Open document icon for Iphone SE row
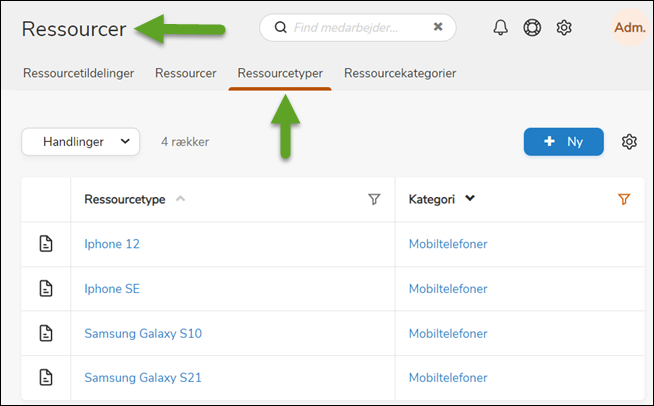 (46, 289)
